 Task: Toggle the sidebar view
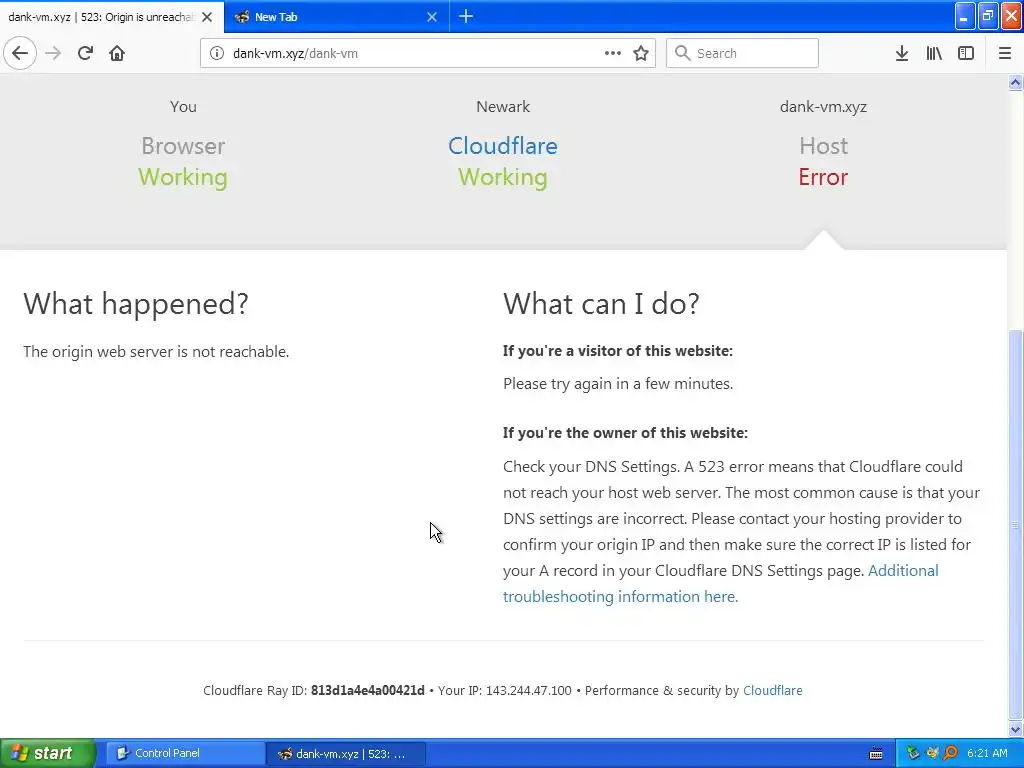pos(966,54)
